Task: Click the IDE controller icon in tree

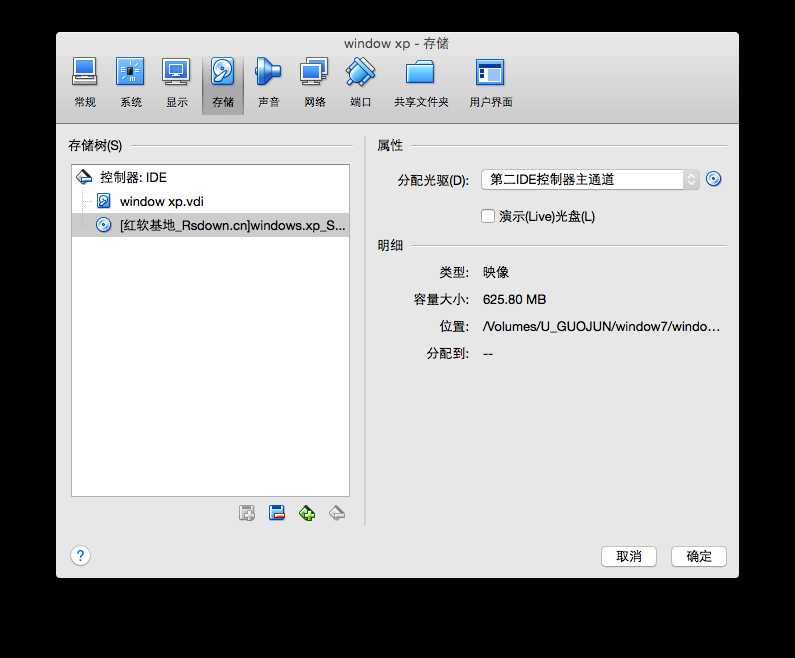Action: pyautogui.click(x=84, y=177)
